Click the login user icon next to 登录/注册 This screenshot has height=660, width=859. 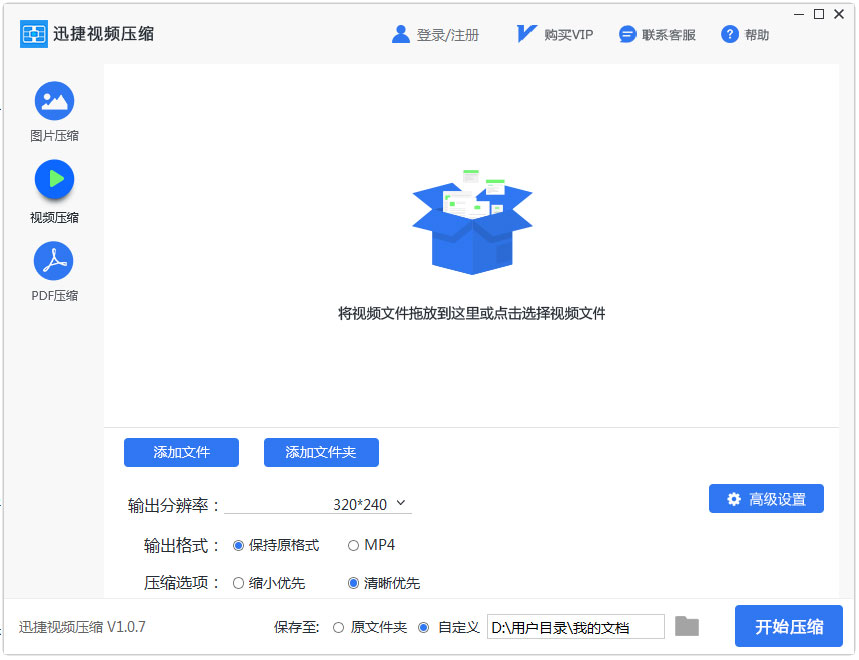point(401,33)
